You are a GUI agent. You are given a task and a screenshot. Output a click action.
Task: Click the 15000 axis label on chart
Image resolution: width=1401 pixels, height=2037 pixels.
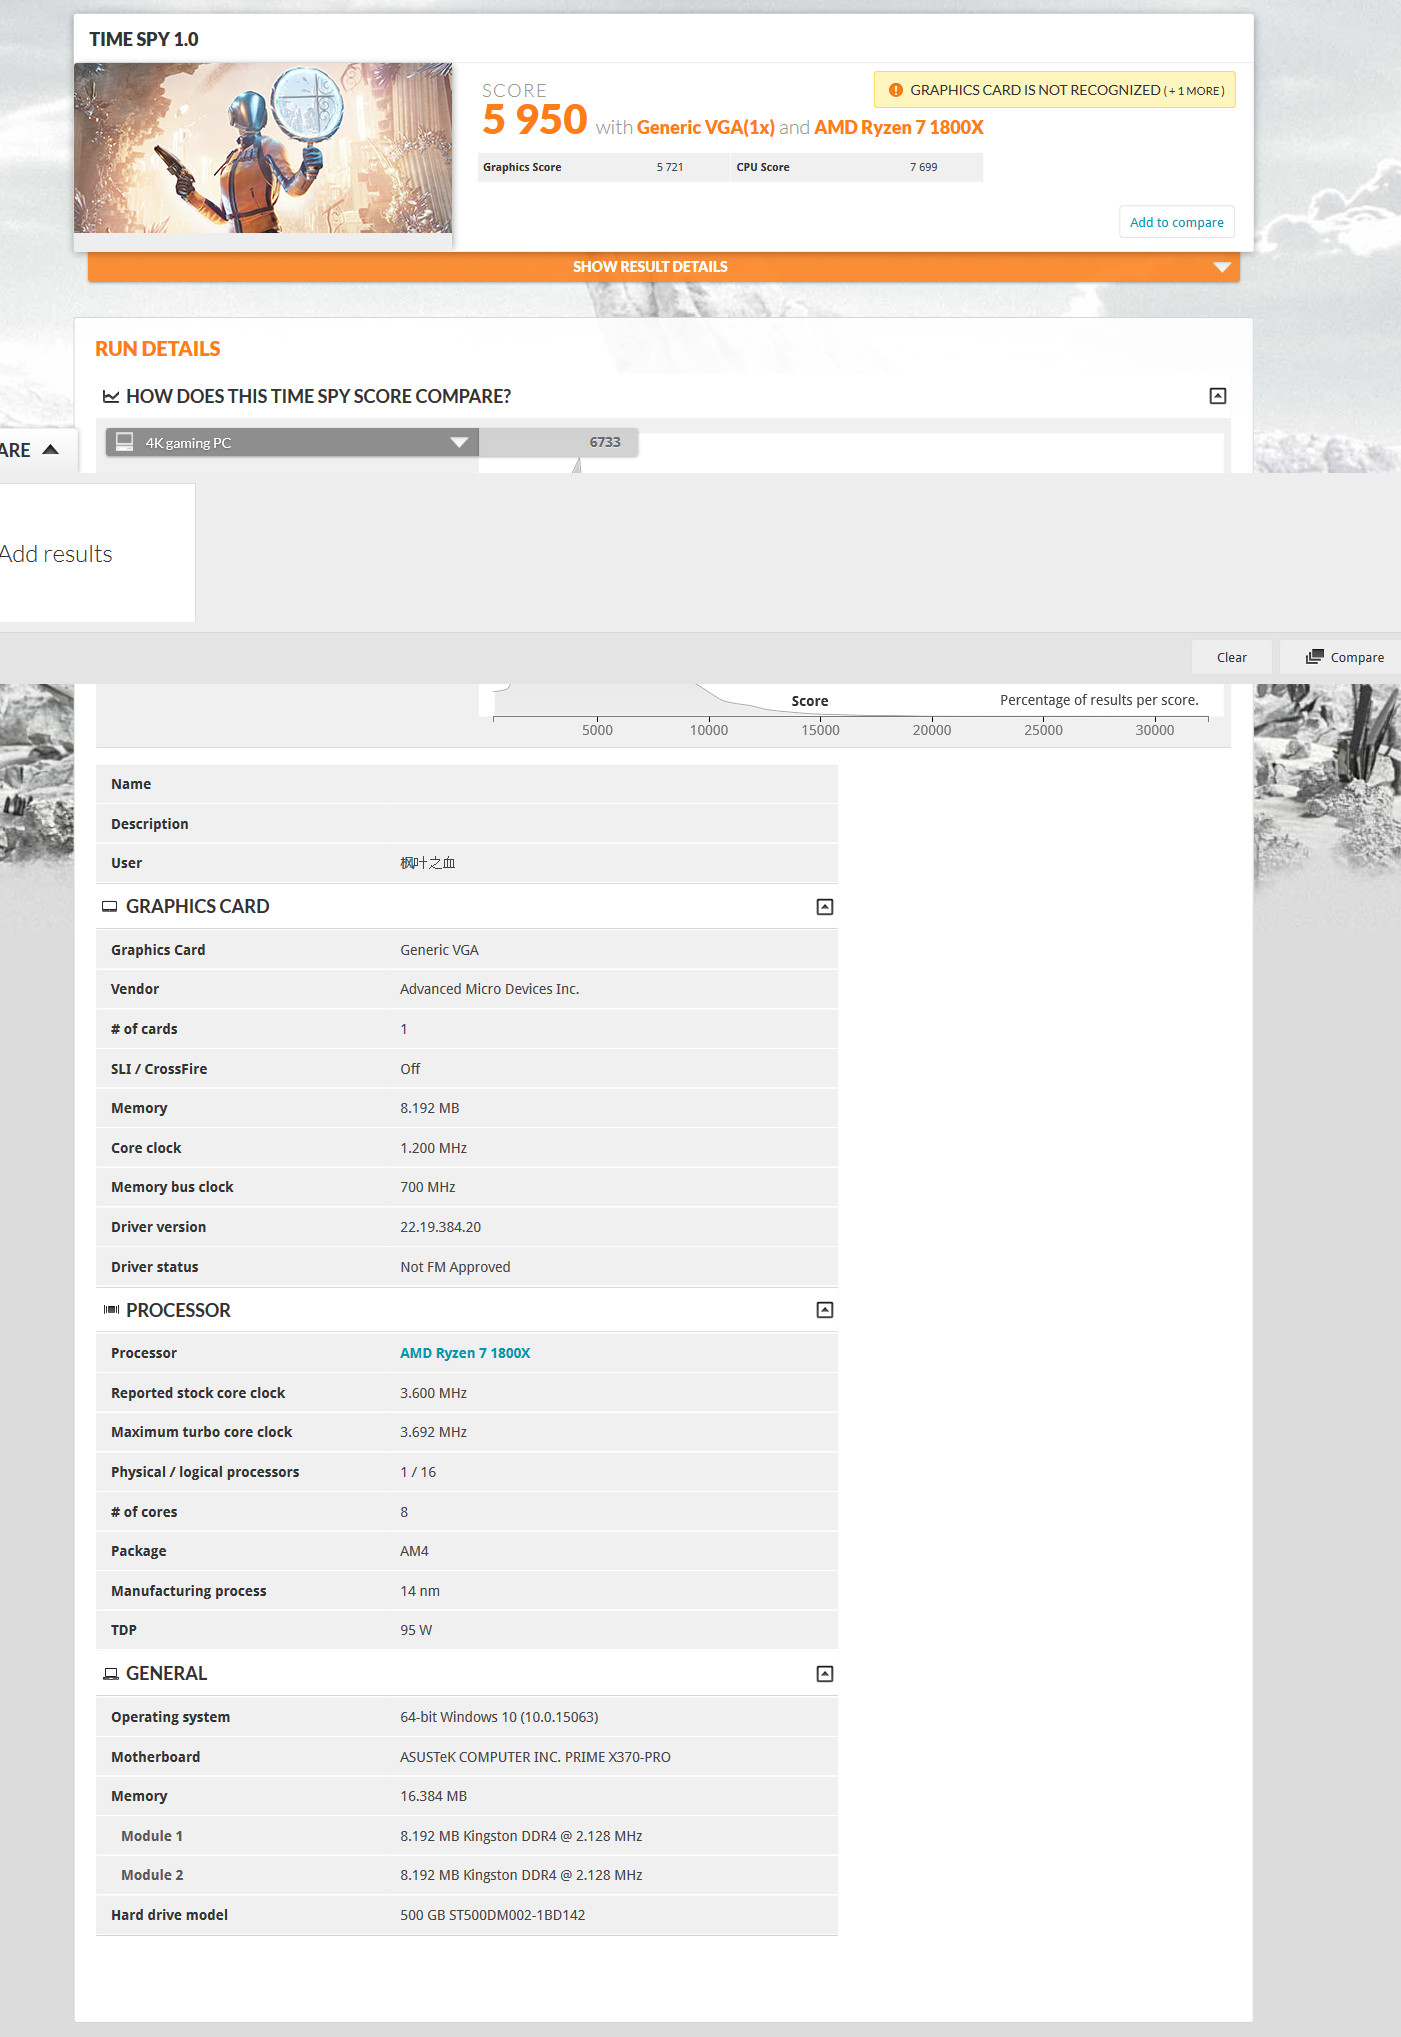820,730
